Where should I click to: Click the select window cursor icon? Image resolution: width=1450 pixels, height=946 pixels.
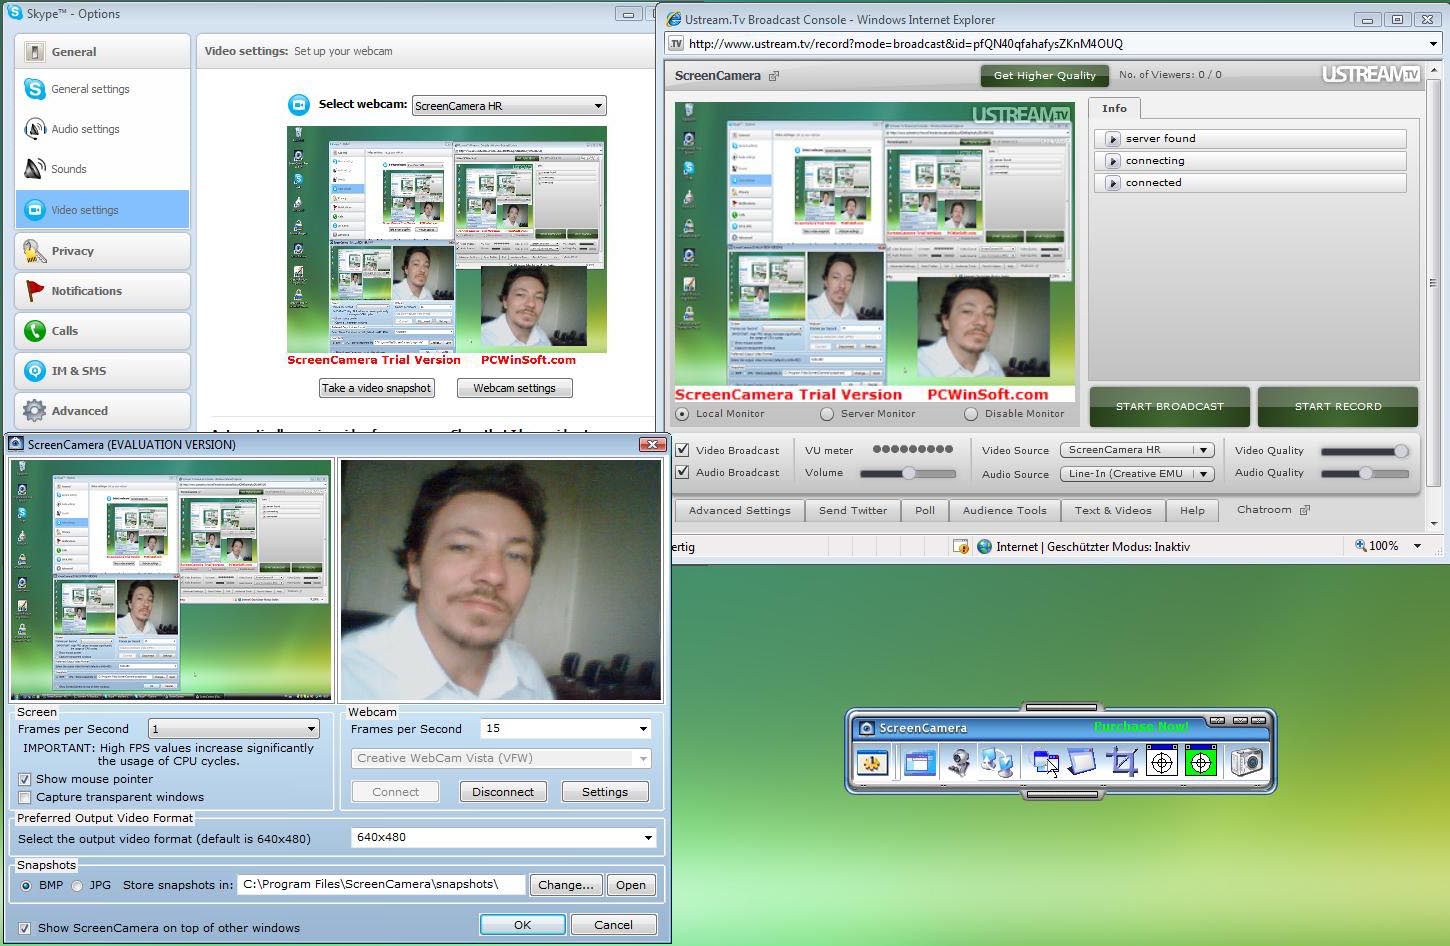1045,763
